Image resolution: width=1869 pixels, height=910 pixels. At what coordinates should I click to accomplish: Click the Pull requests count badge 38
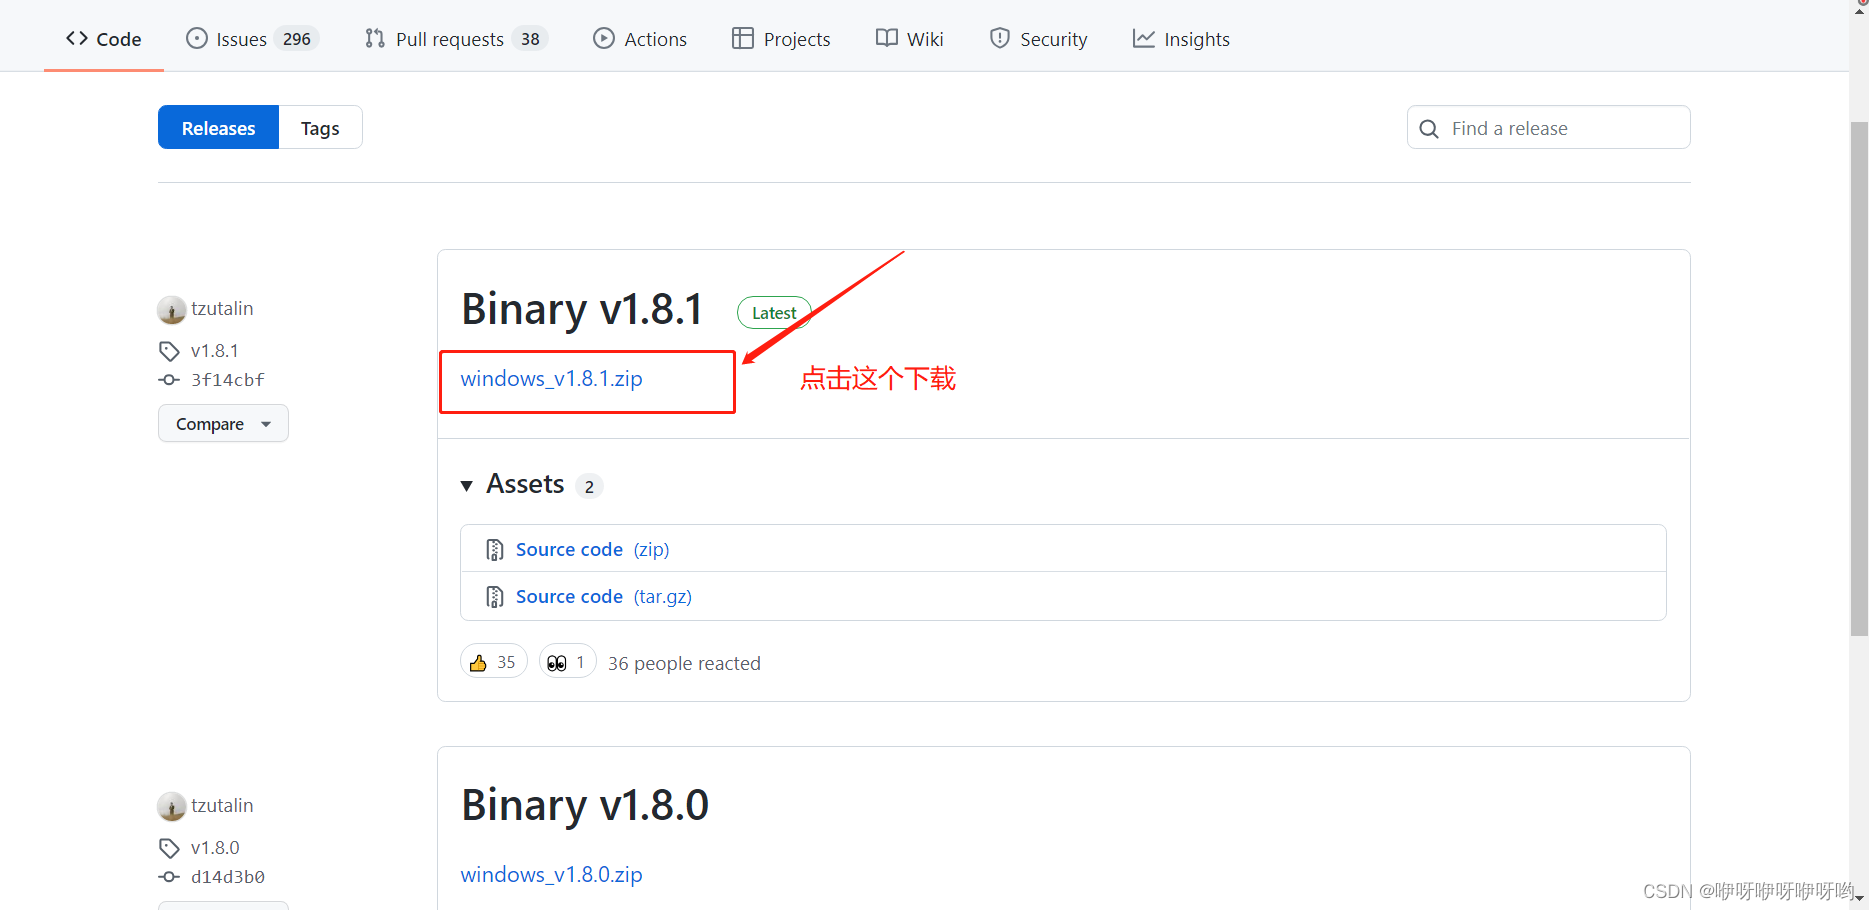[530, 39]
